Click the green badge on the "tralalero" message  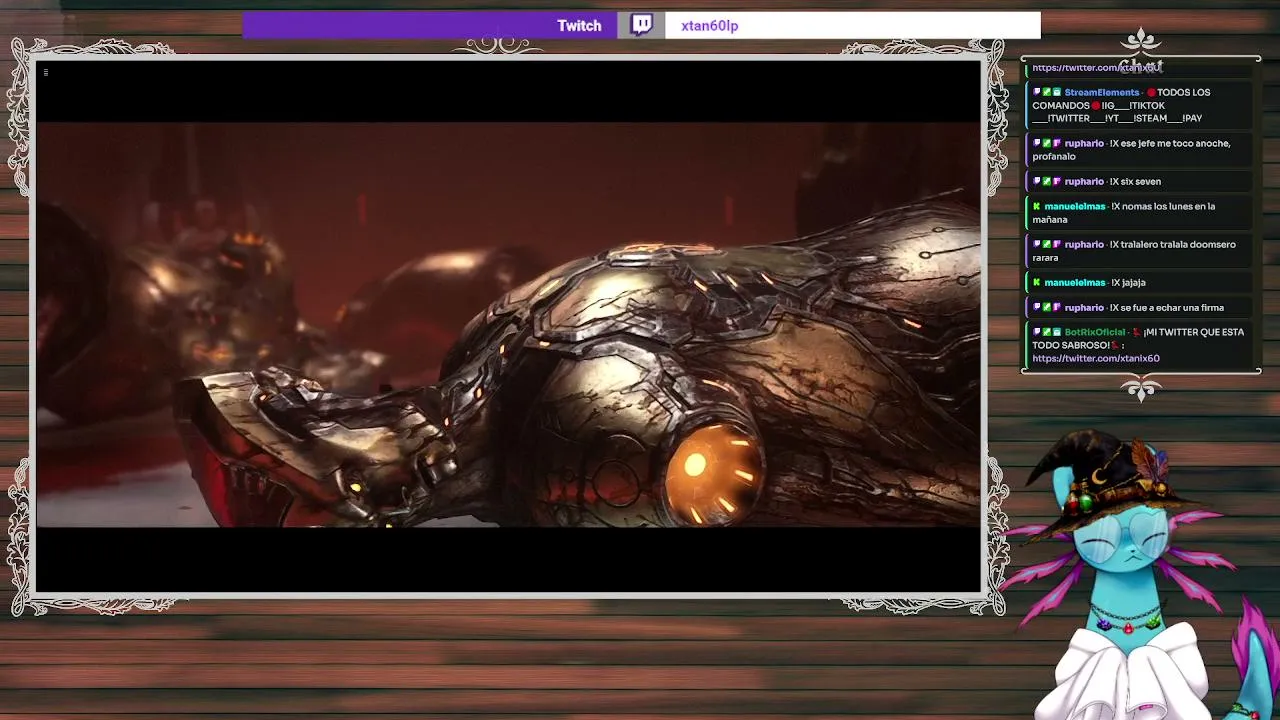[1047, 244]
